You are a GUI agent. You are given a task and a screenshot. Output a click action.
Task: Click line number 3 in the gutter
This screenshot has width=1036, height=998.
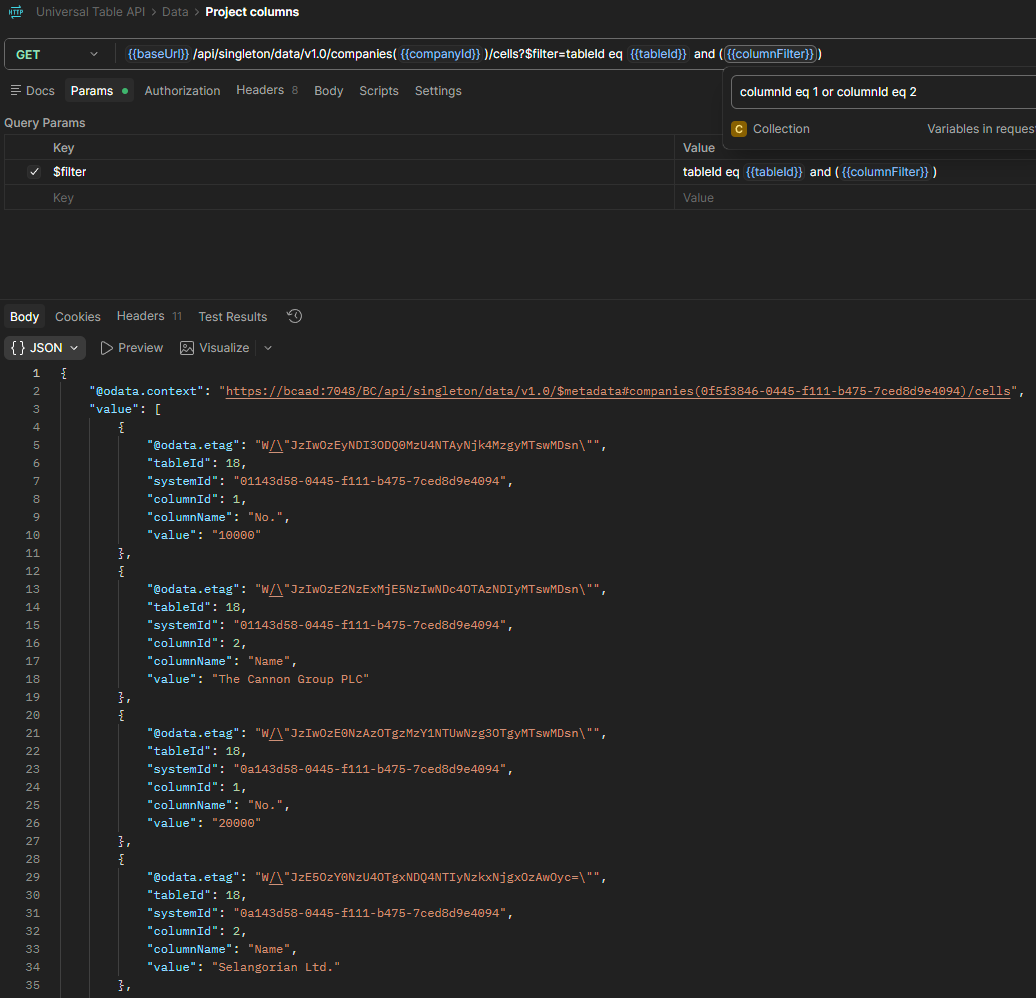click(36, 409)
